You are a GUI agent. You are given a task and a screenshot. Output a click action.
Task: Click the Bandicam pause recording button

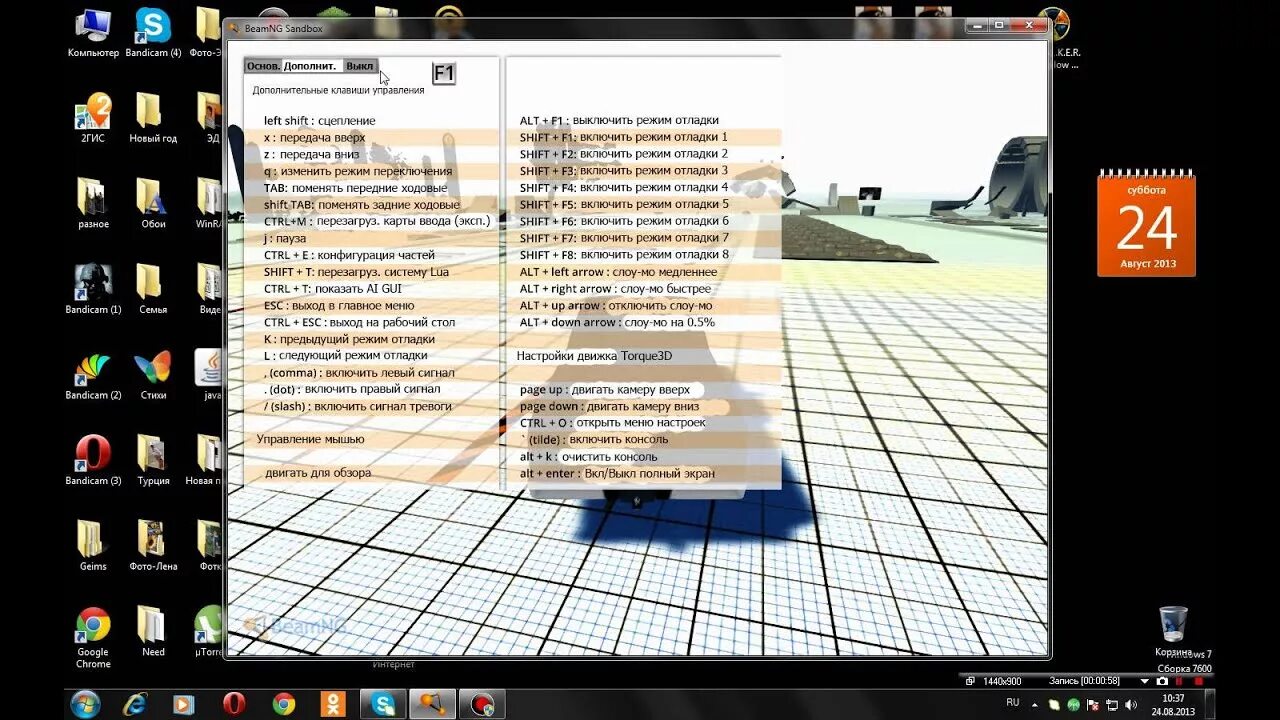1179,681
